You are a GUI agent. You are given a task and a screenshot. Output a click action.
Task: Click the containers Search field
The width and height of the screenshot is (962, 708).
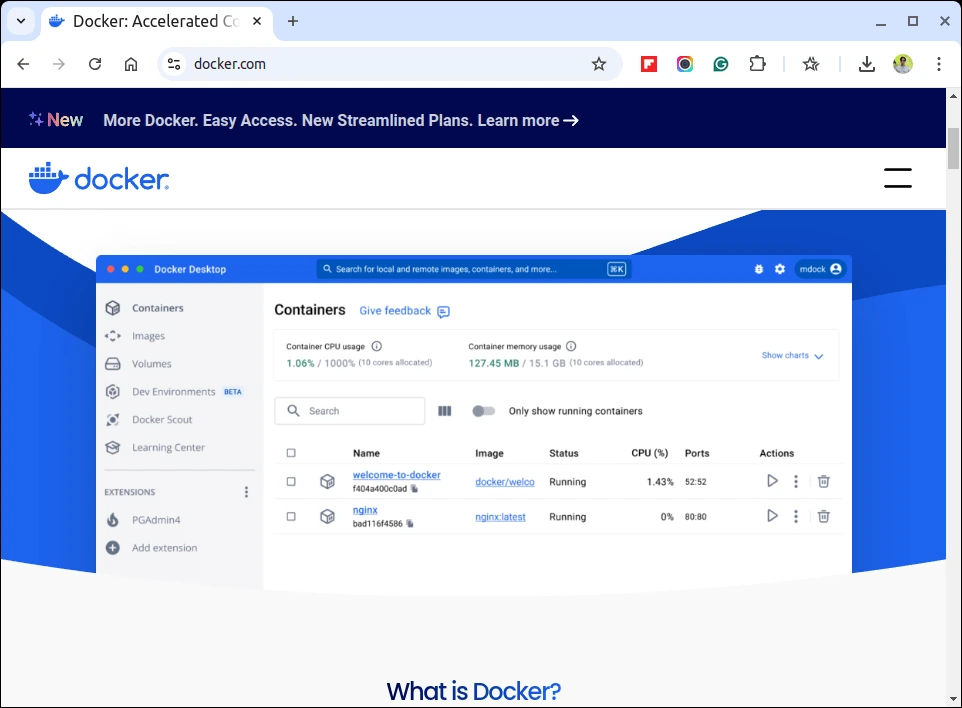[350, 411]
